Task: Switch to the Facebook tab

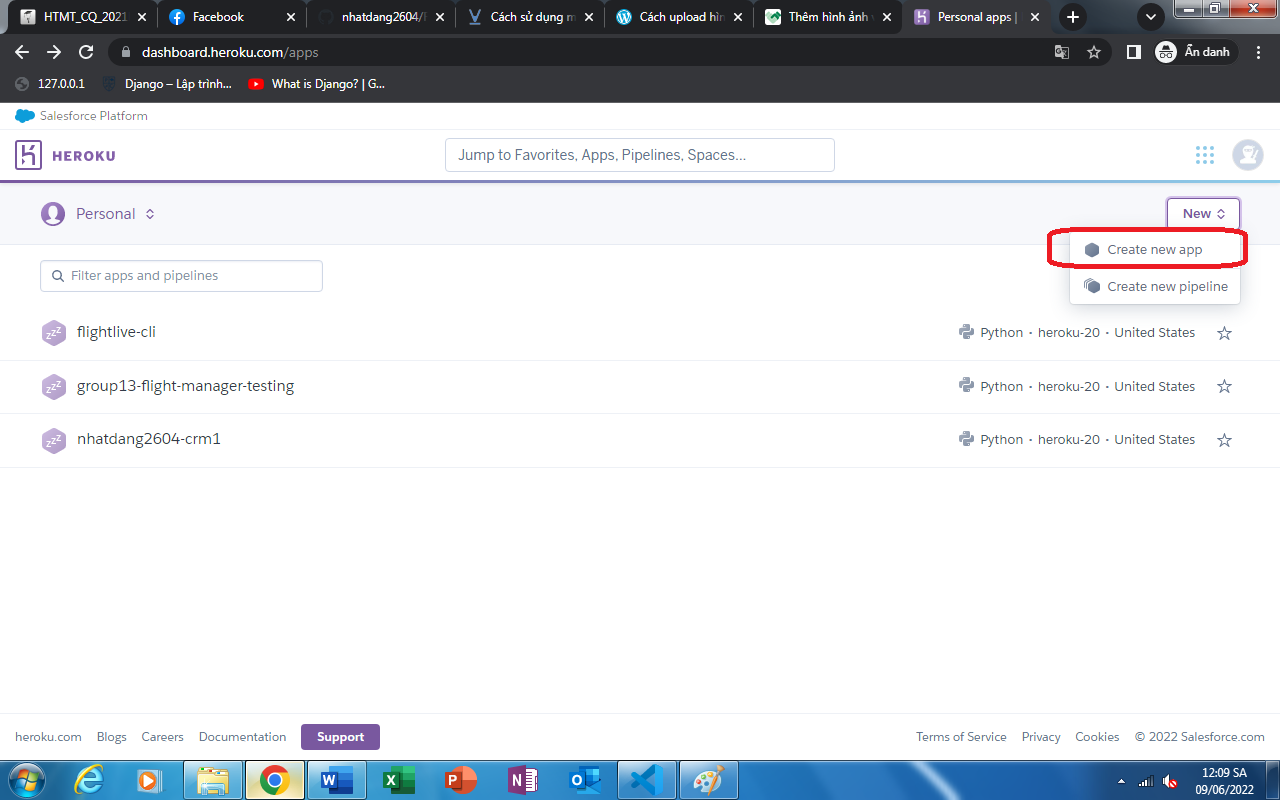Action: [231, 17]
